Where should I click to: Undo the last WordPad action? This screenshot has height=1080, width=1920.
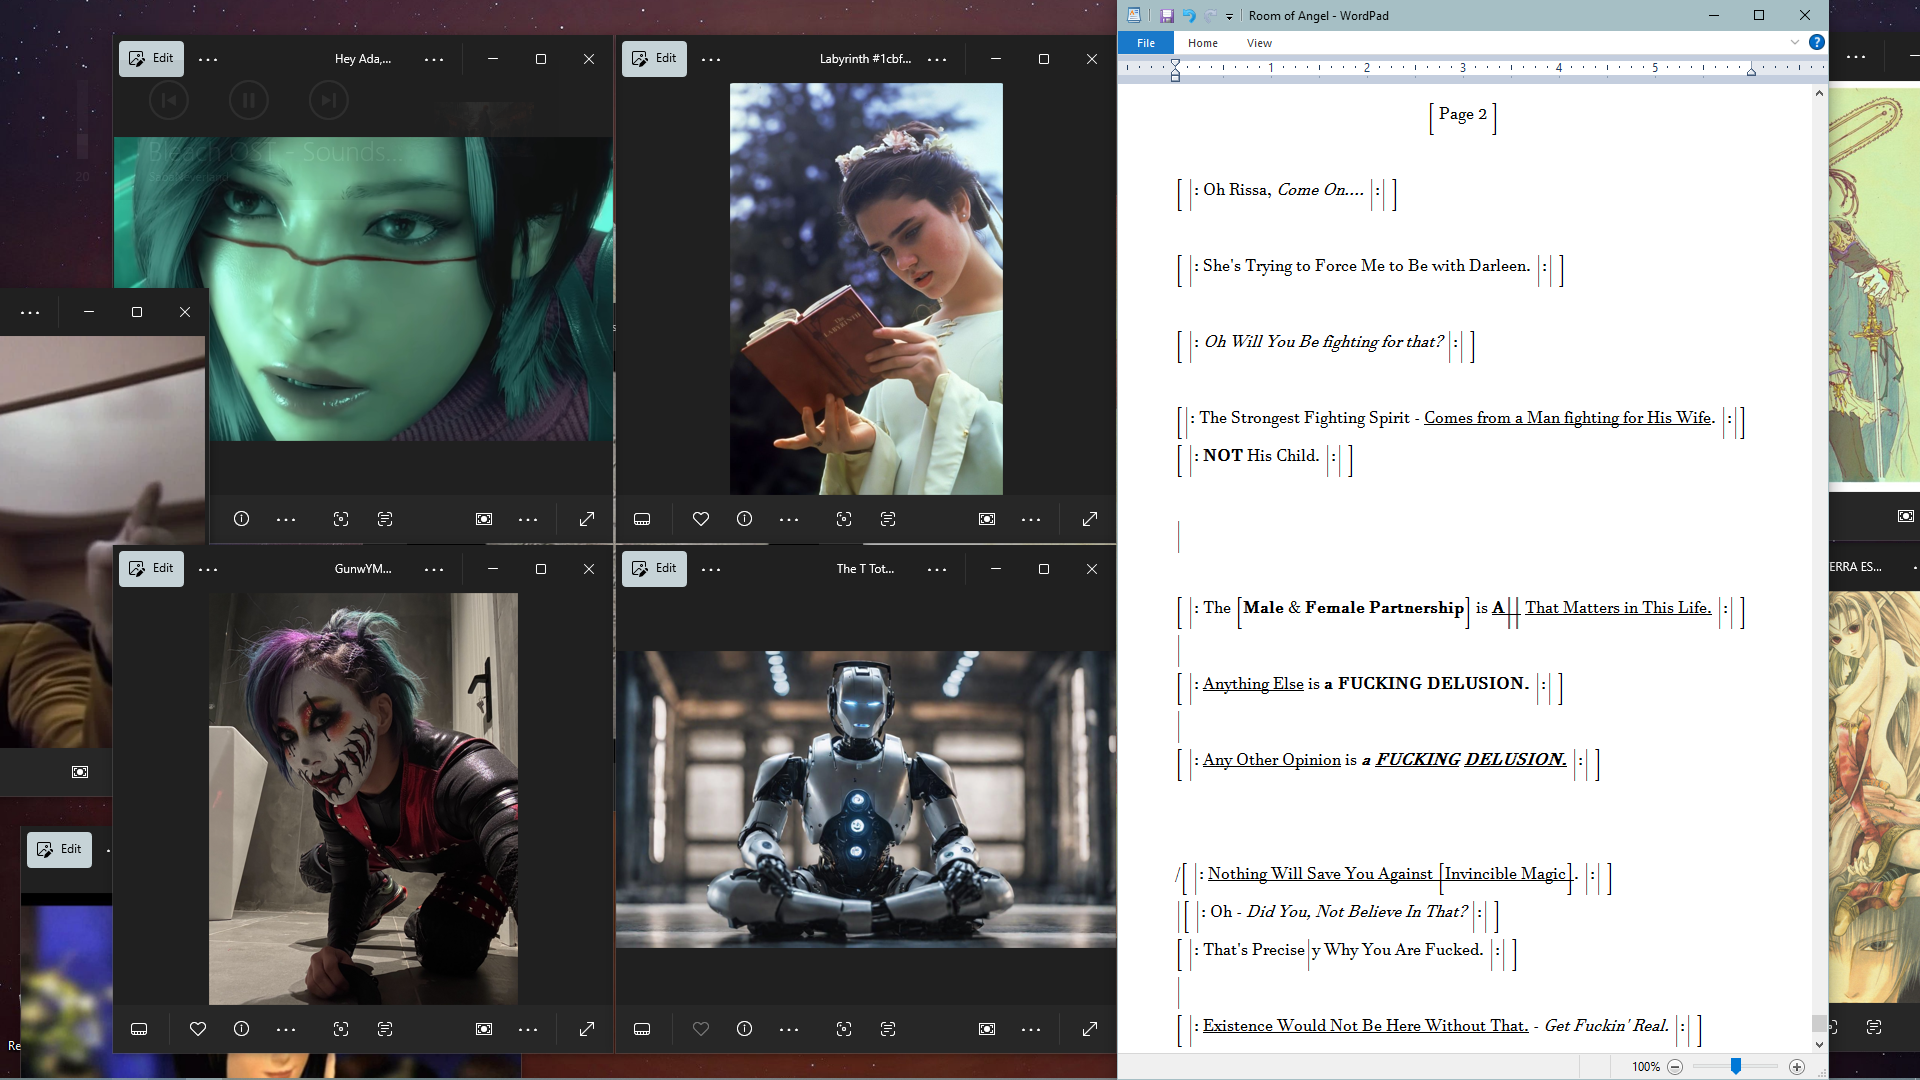tap(1189, 16)
